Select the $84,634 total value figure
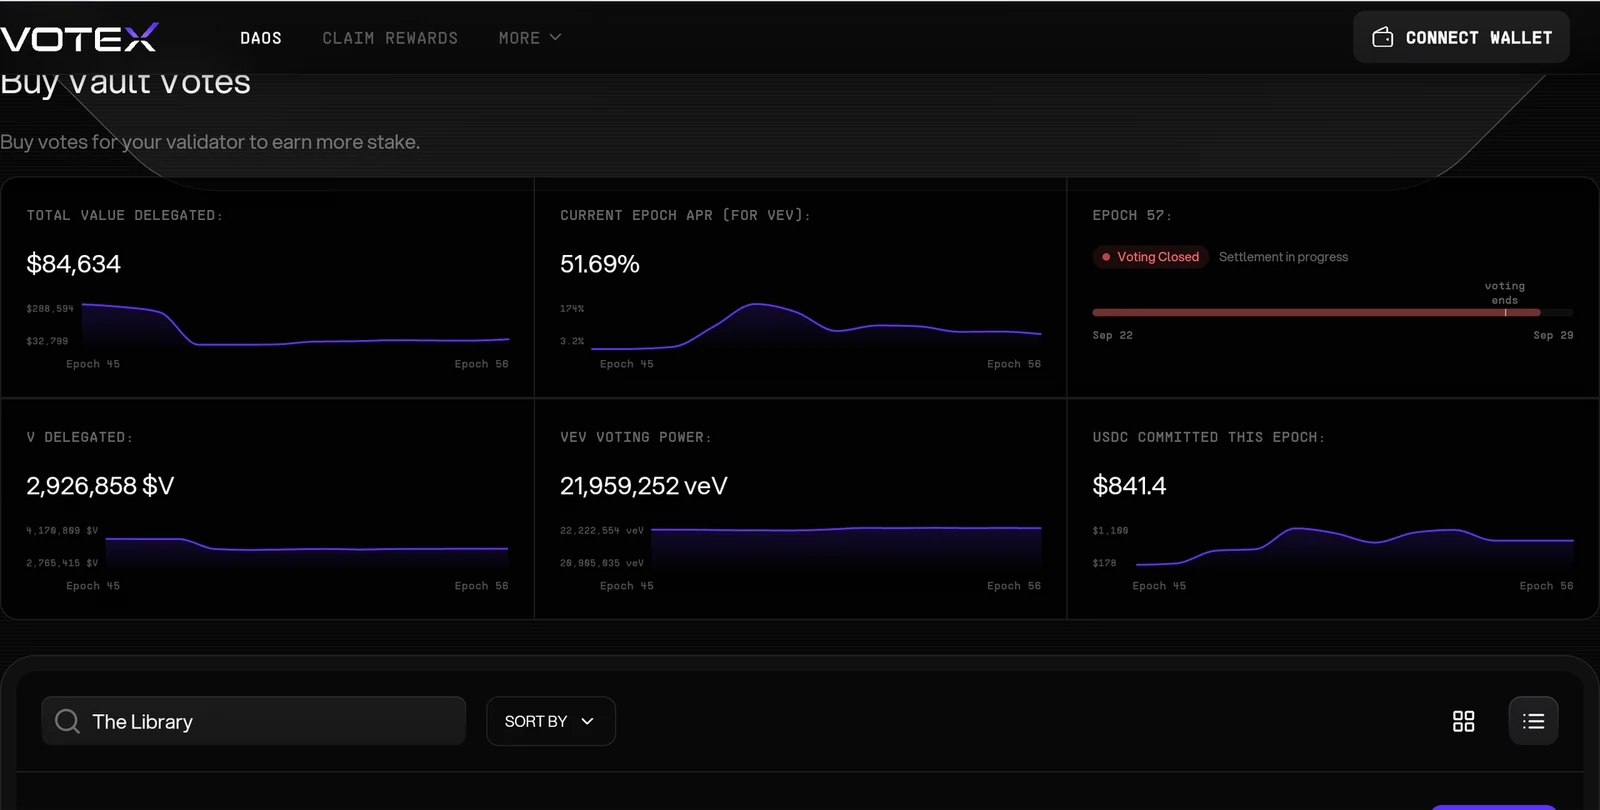Screen dimensions: 1600x810 (73, 264)
